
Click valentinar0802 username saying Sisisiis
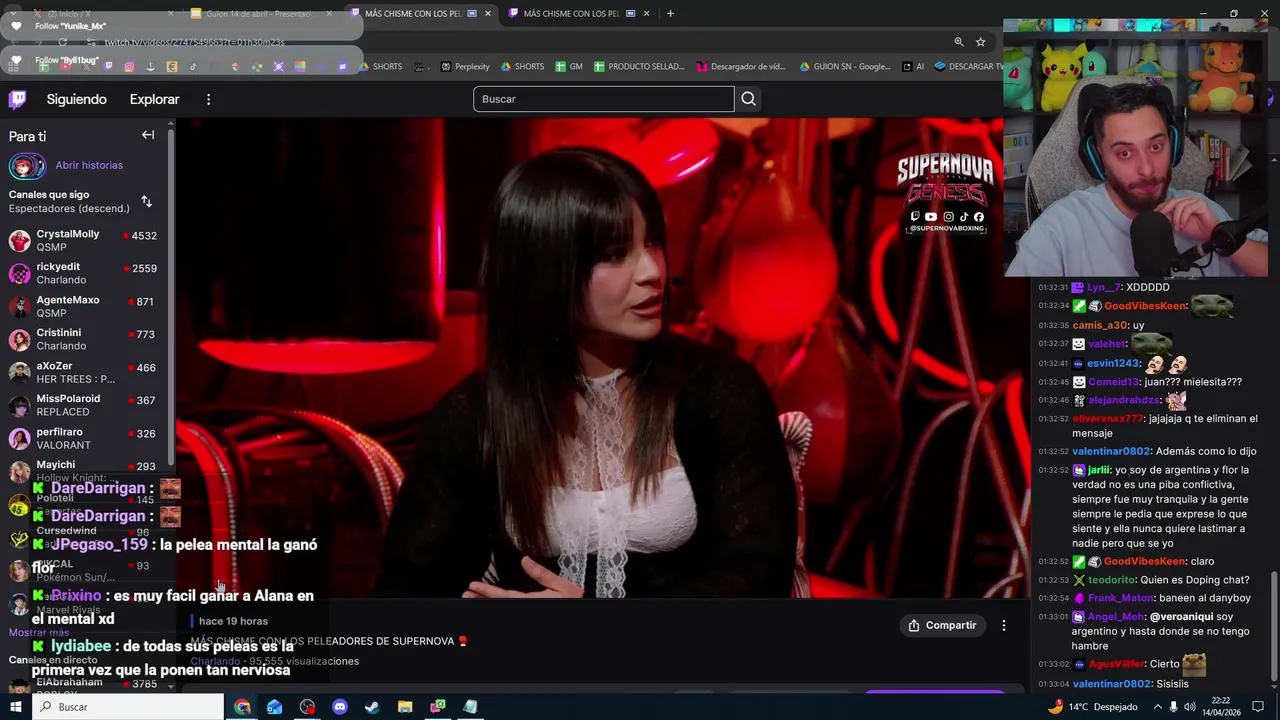[1112, 684]
